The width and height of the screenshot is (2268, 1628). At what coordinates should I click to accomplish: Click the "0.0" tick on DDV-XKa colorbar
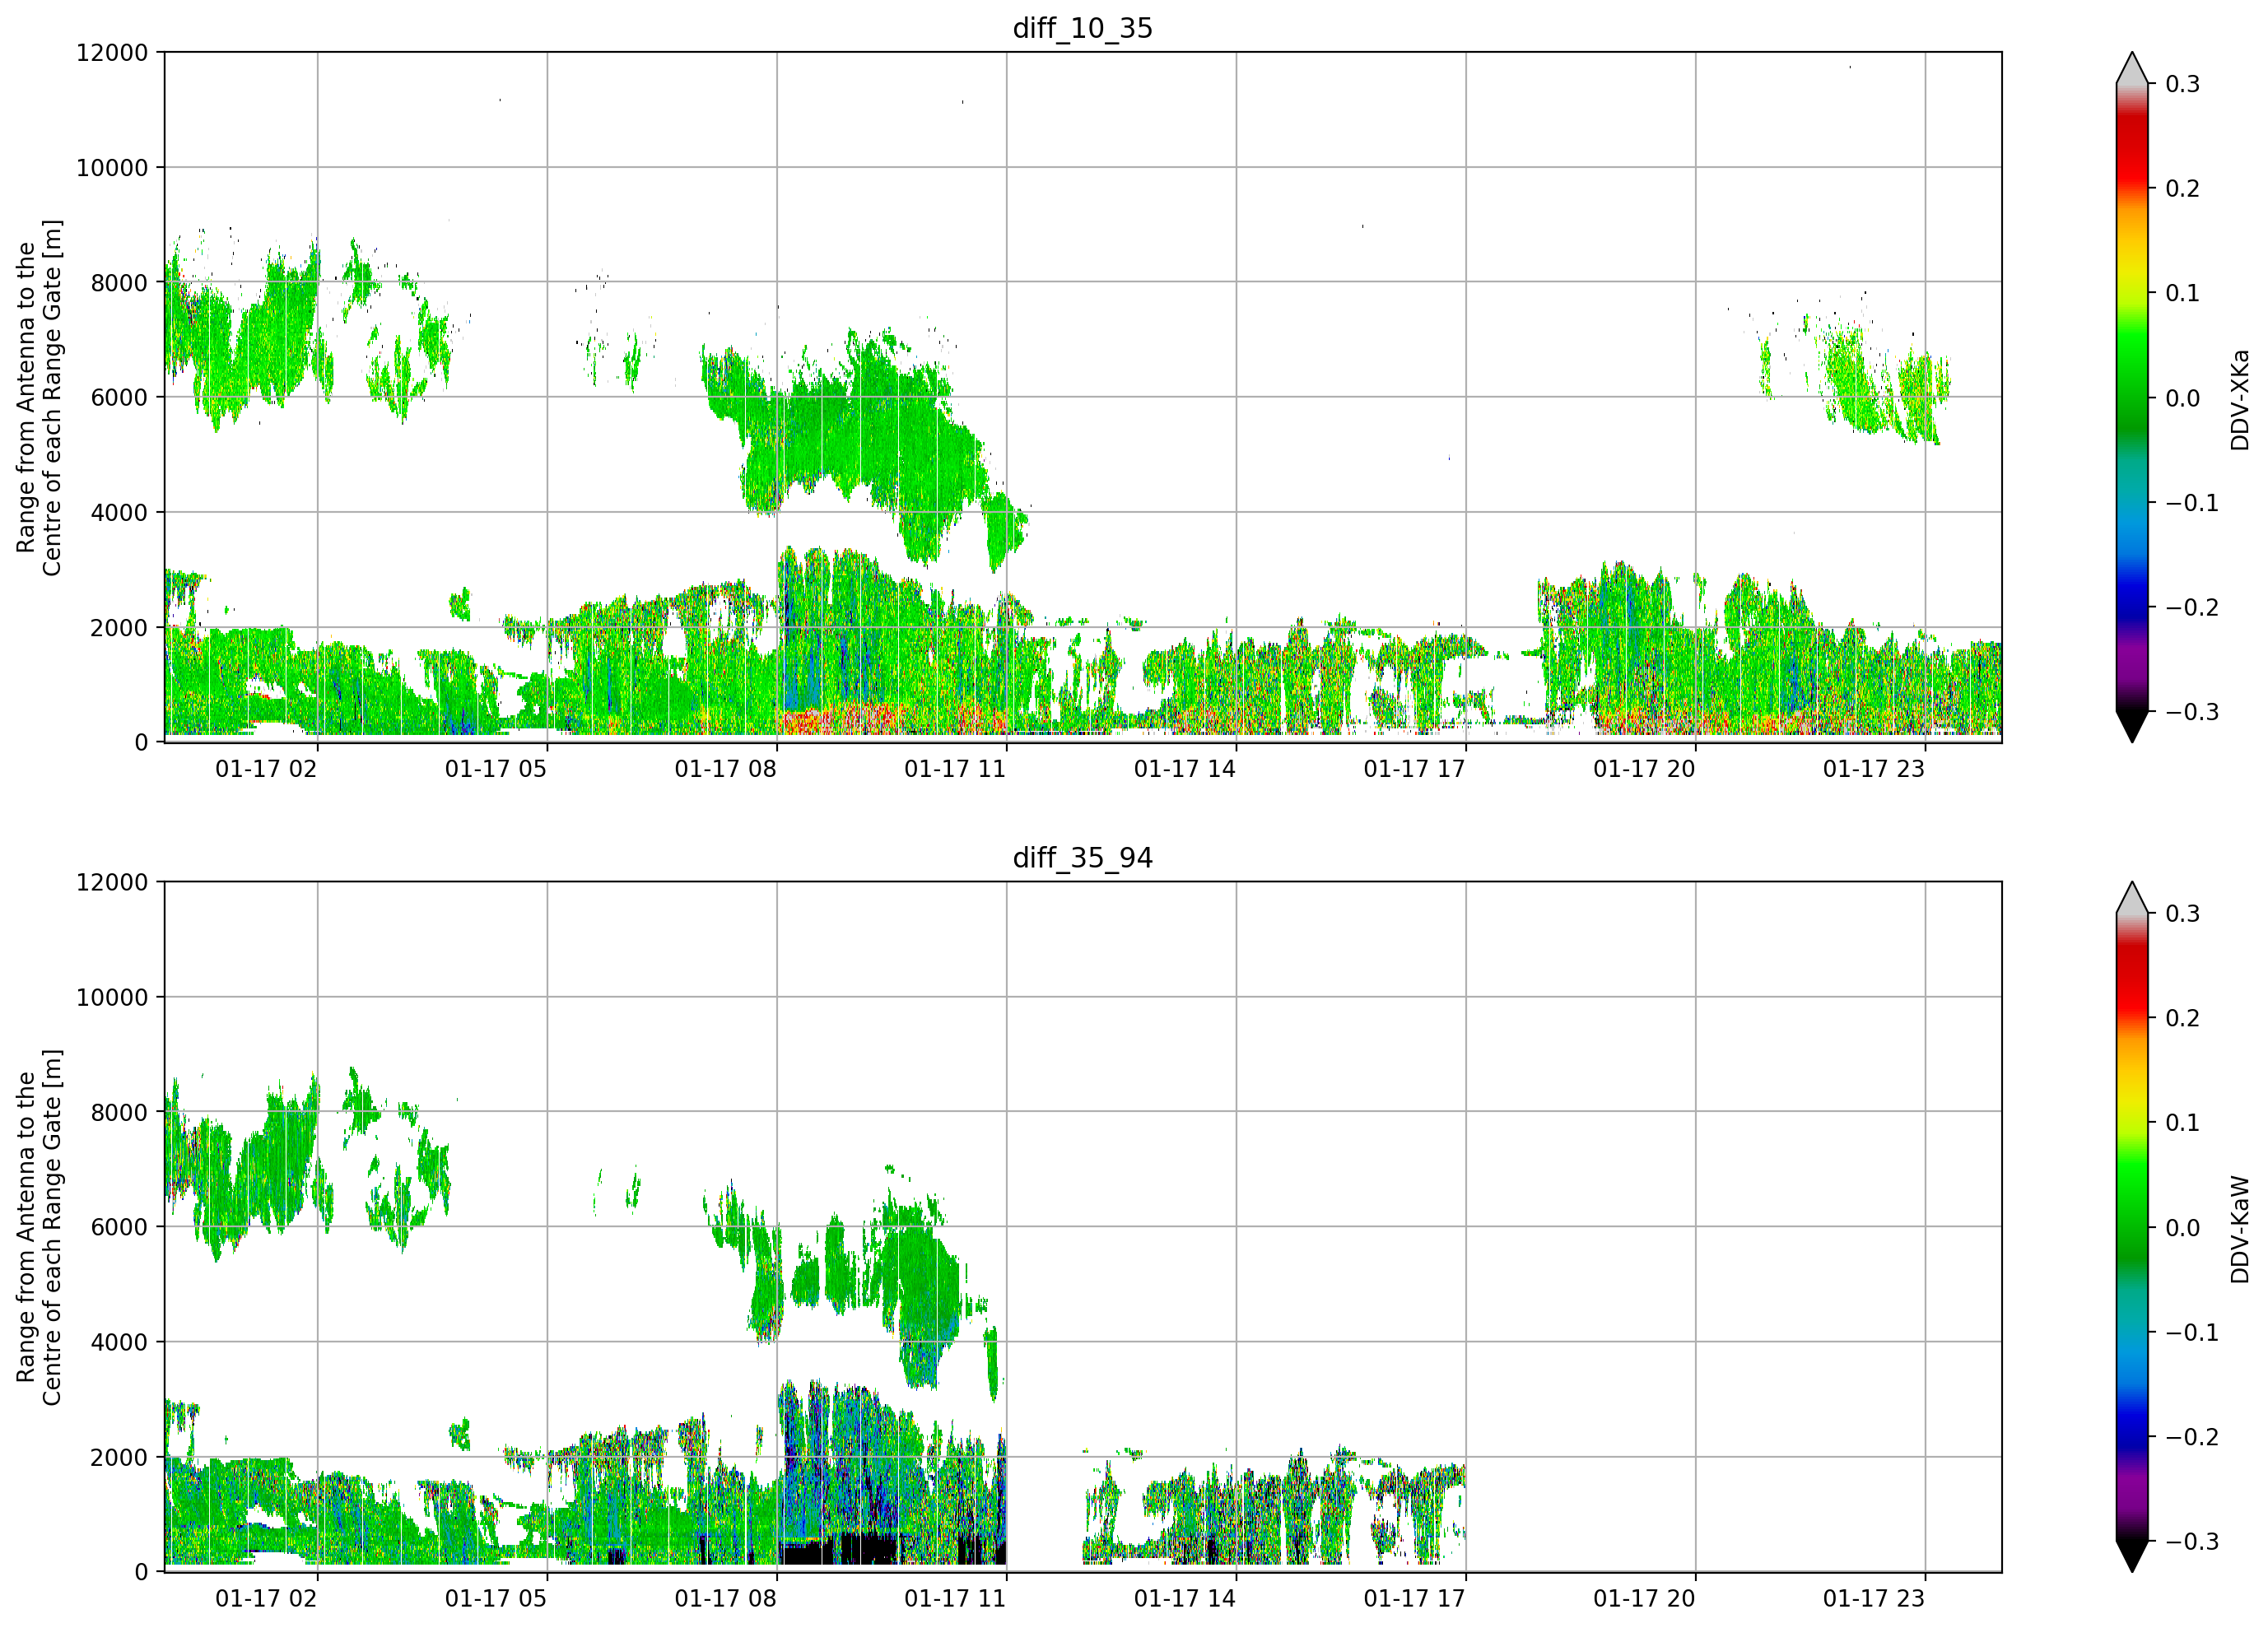pos(2183,398)
